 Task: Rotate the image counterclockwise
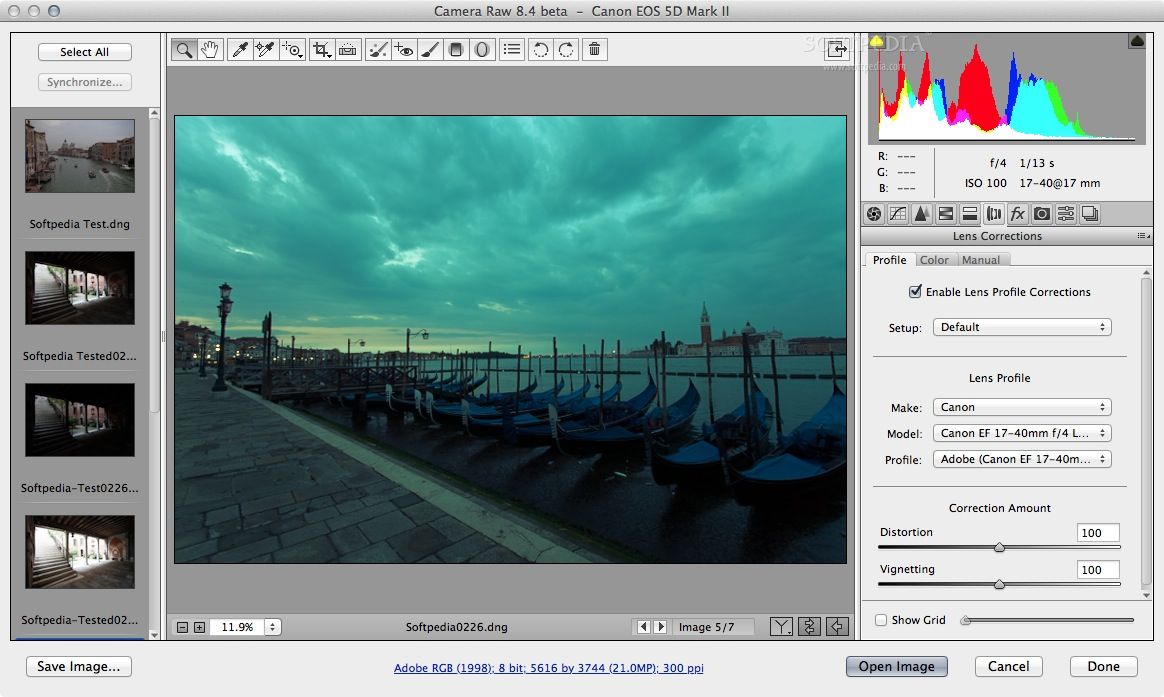pyautogui.click(x=539, y=48)
